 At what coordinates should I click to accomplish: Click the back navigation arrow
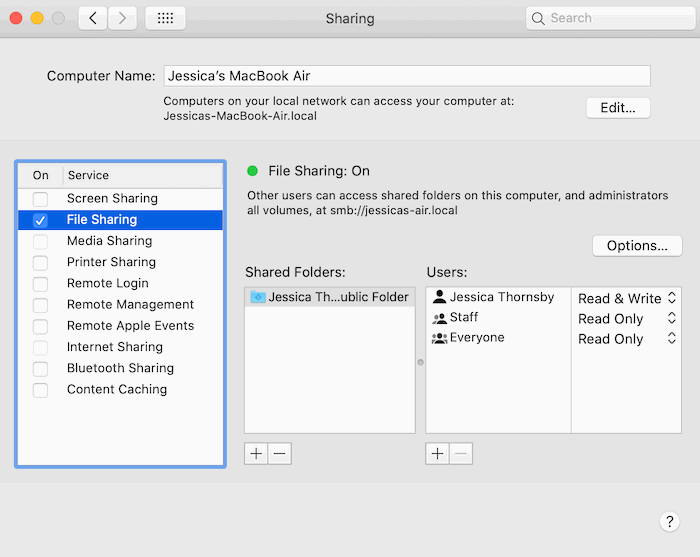(93, 18)
